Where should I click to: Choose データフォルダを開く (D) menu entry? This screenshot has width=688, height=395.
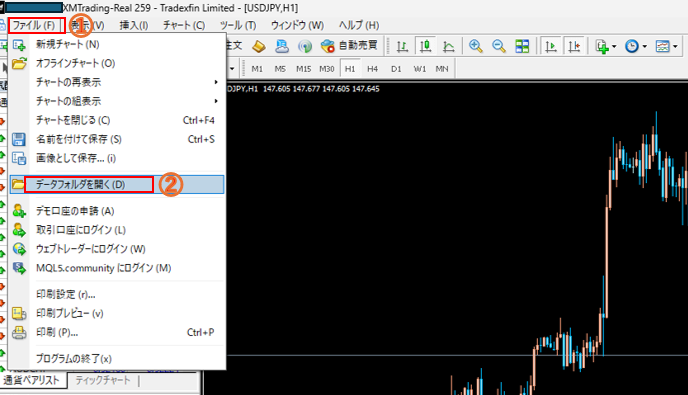coord(116,185)
